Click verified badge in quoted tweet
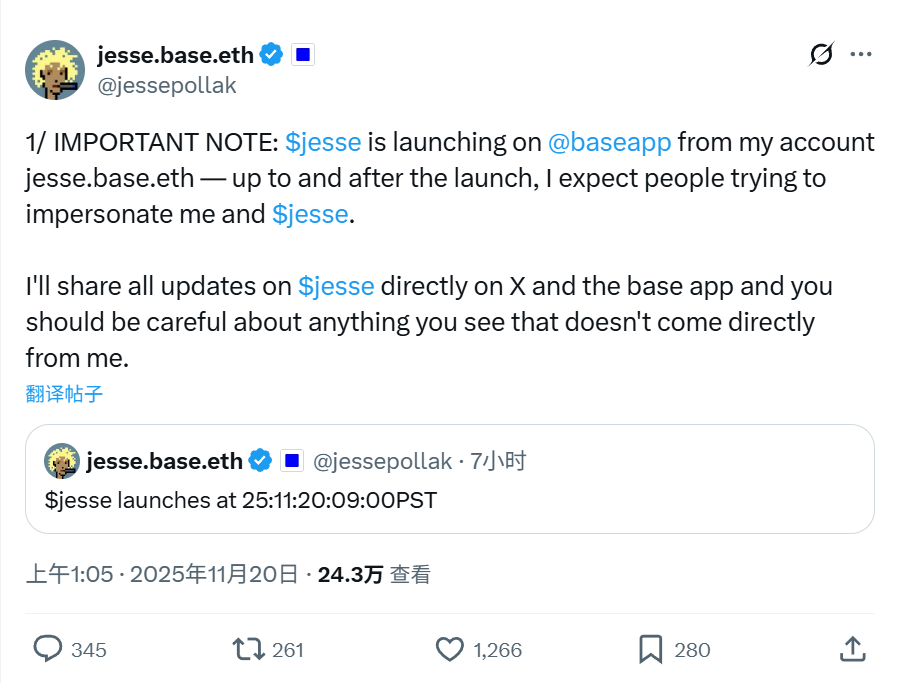Viewport: 897px width, 683px height. tap(260, 461)
